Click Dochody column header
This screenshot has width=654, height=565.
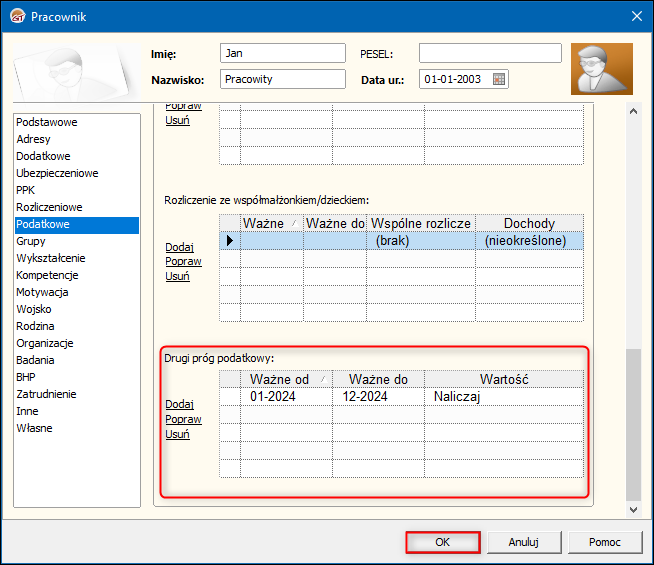click(529, 223)
